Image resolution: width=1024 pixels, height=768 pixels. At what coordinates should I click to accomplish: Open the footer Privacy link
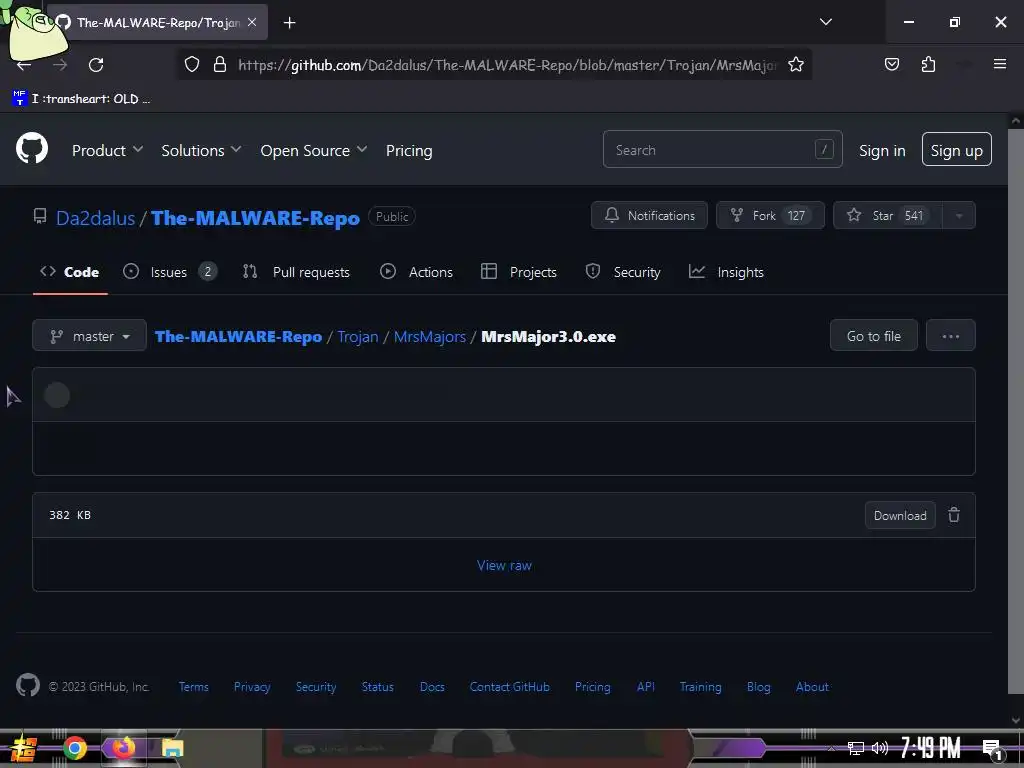click(252, 686)
